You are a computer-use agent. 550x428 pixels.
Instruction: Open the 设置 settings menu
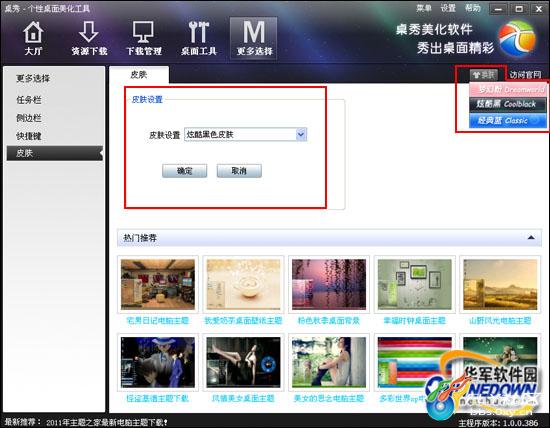coord(448,8)
